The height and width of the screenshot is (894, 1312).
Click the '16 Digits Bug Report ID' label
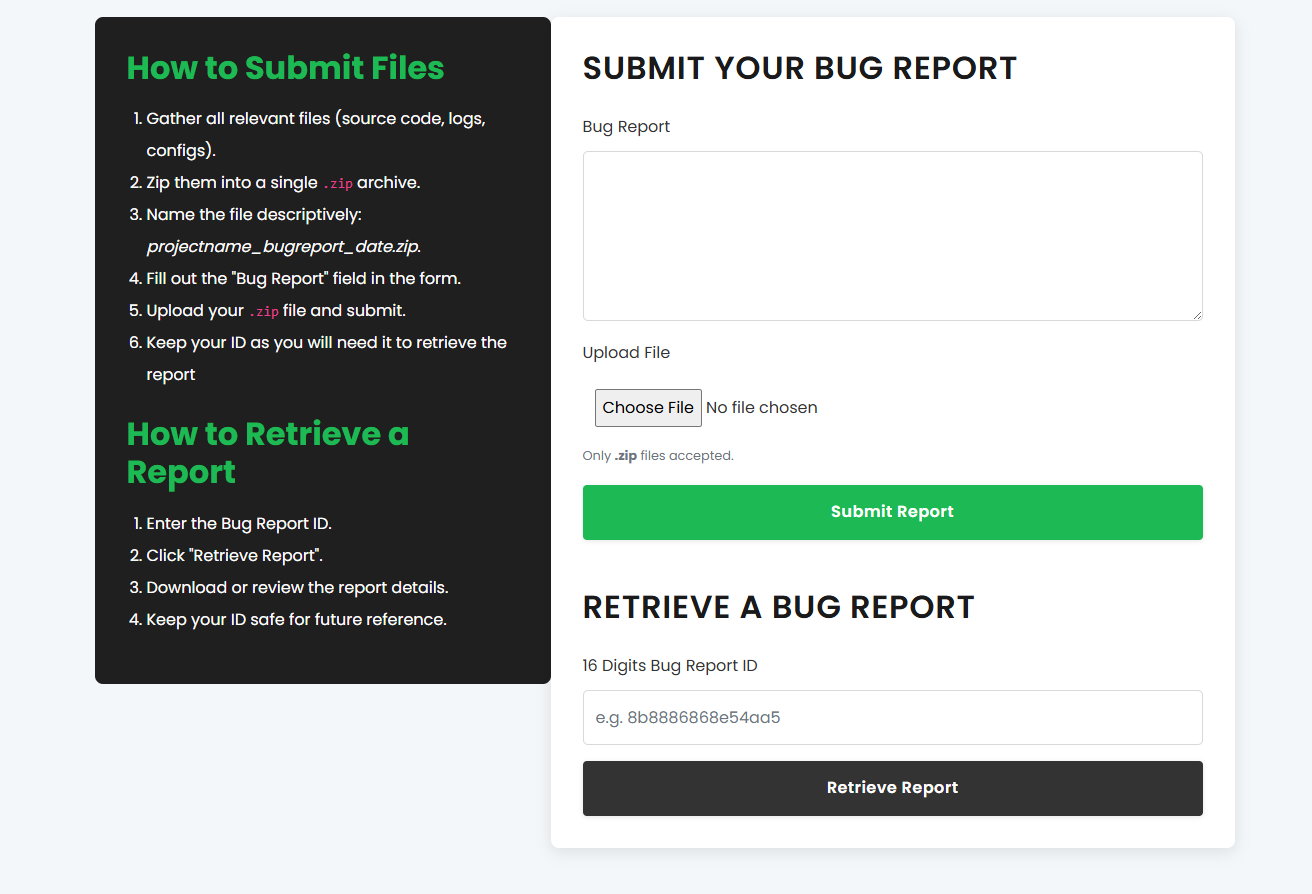pos(670,665)
